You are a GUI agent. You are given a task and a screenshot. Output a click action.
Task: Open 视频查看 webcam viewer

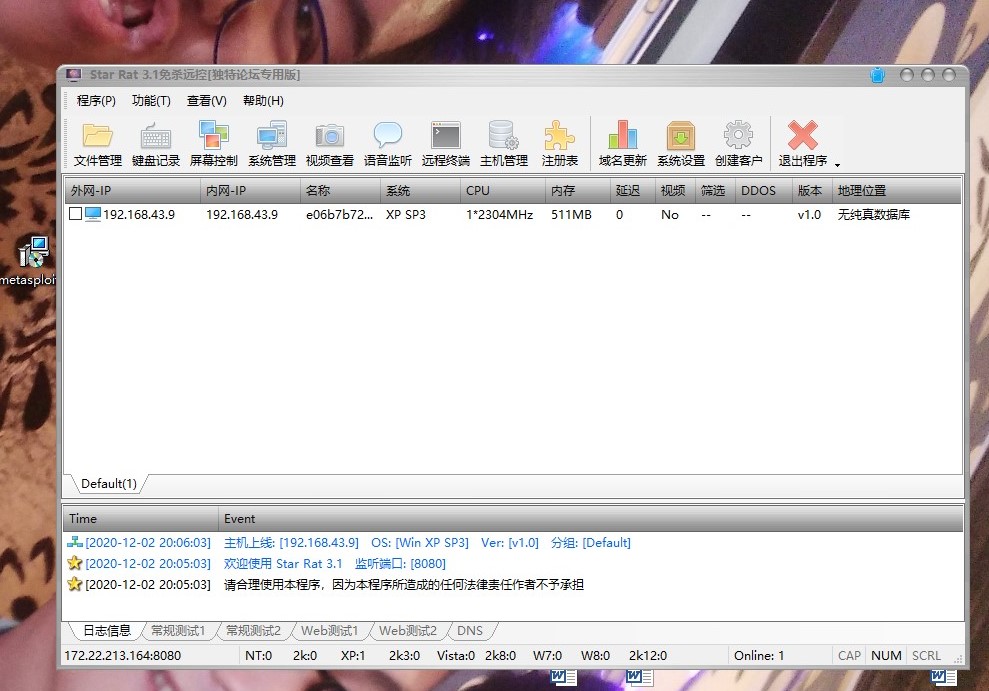click(x=330, y=144)
